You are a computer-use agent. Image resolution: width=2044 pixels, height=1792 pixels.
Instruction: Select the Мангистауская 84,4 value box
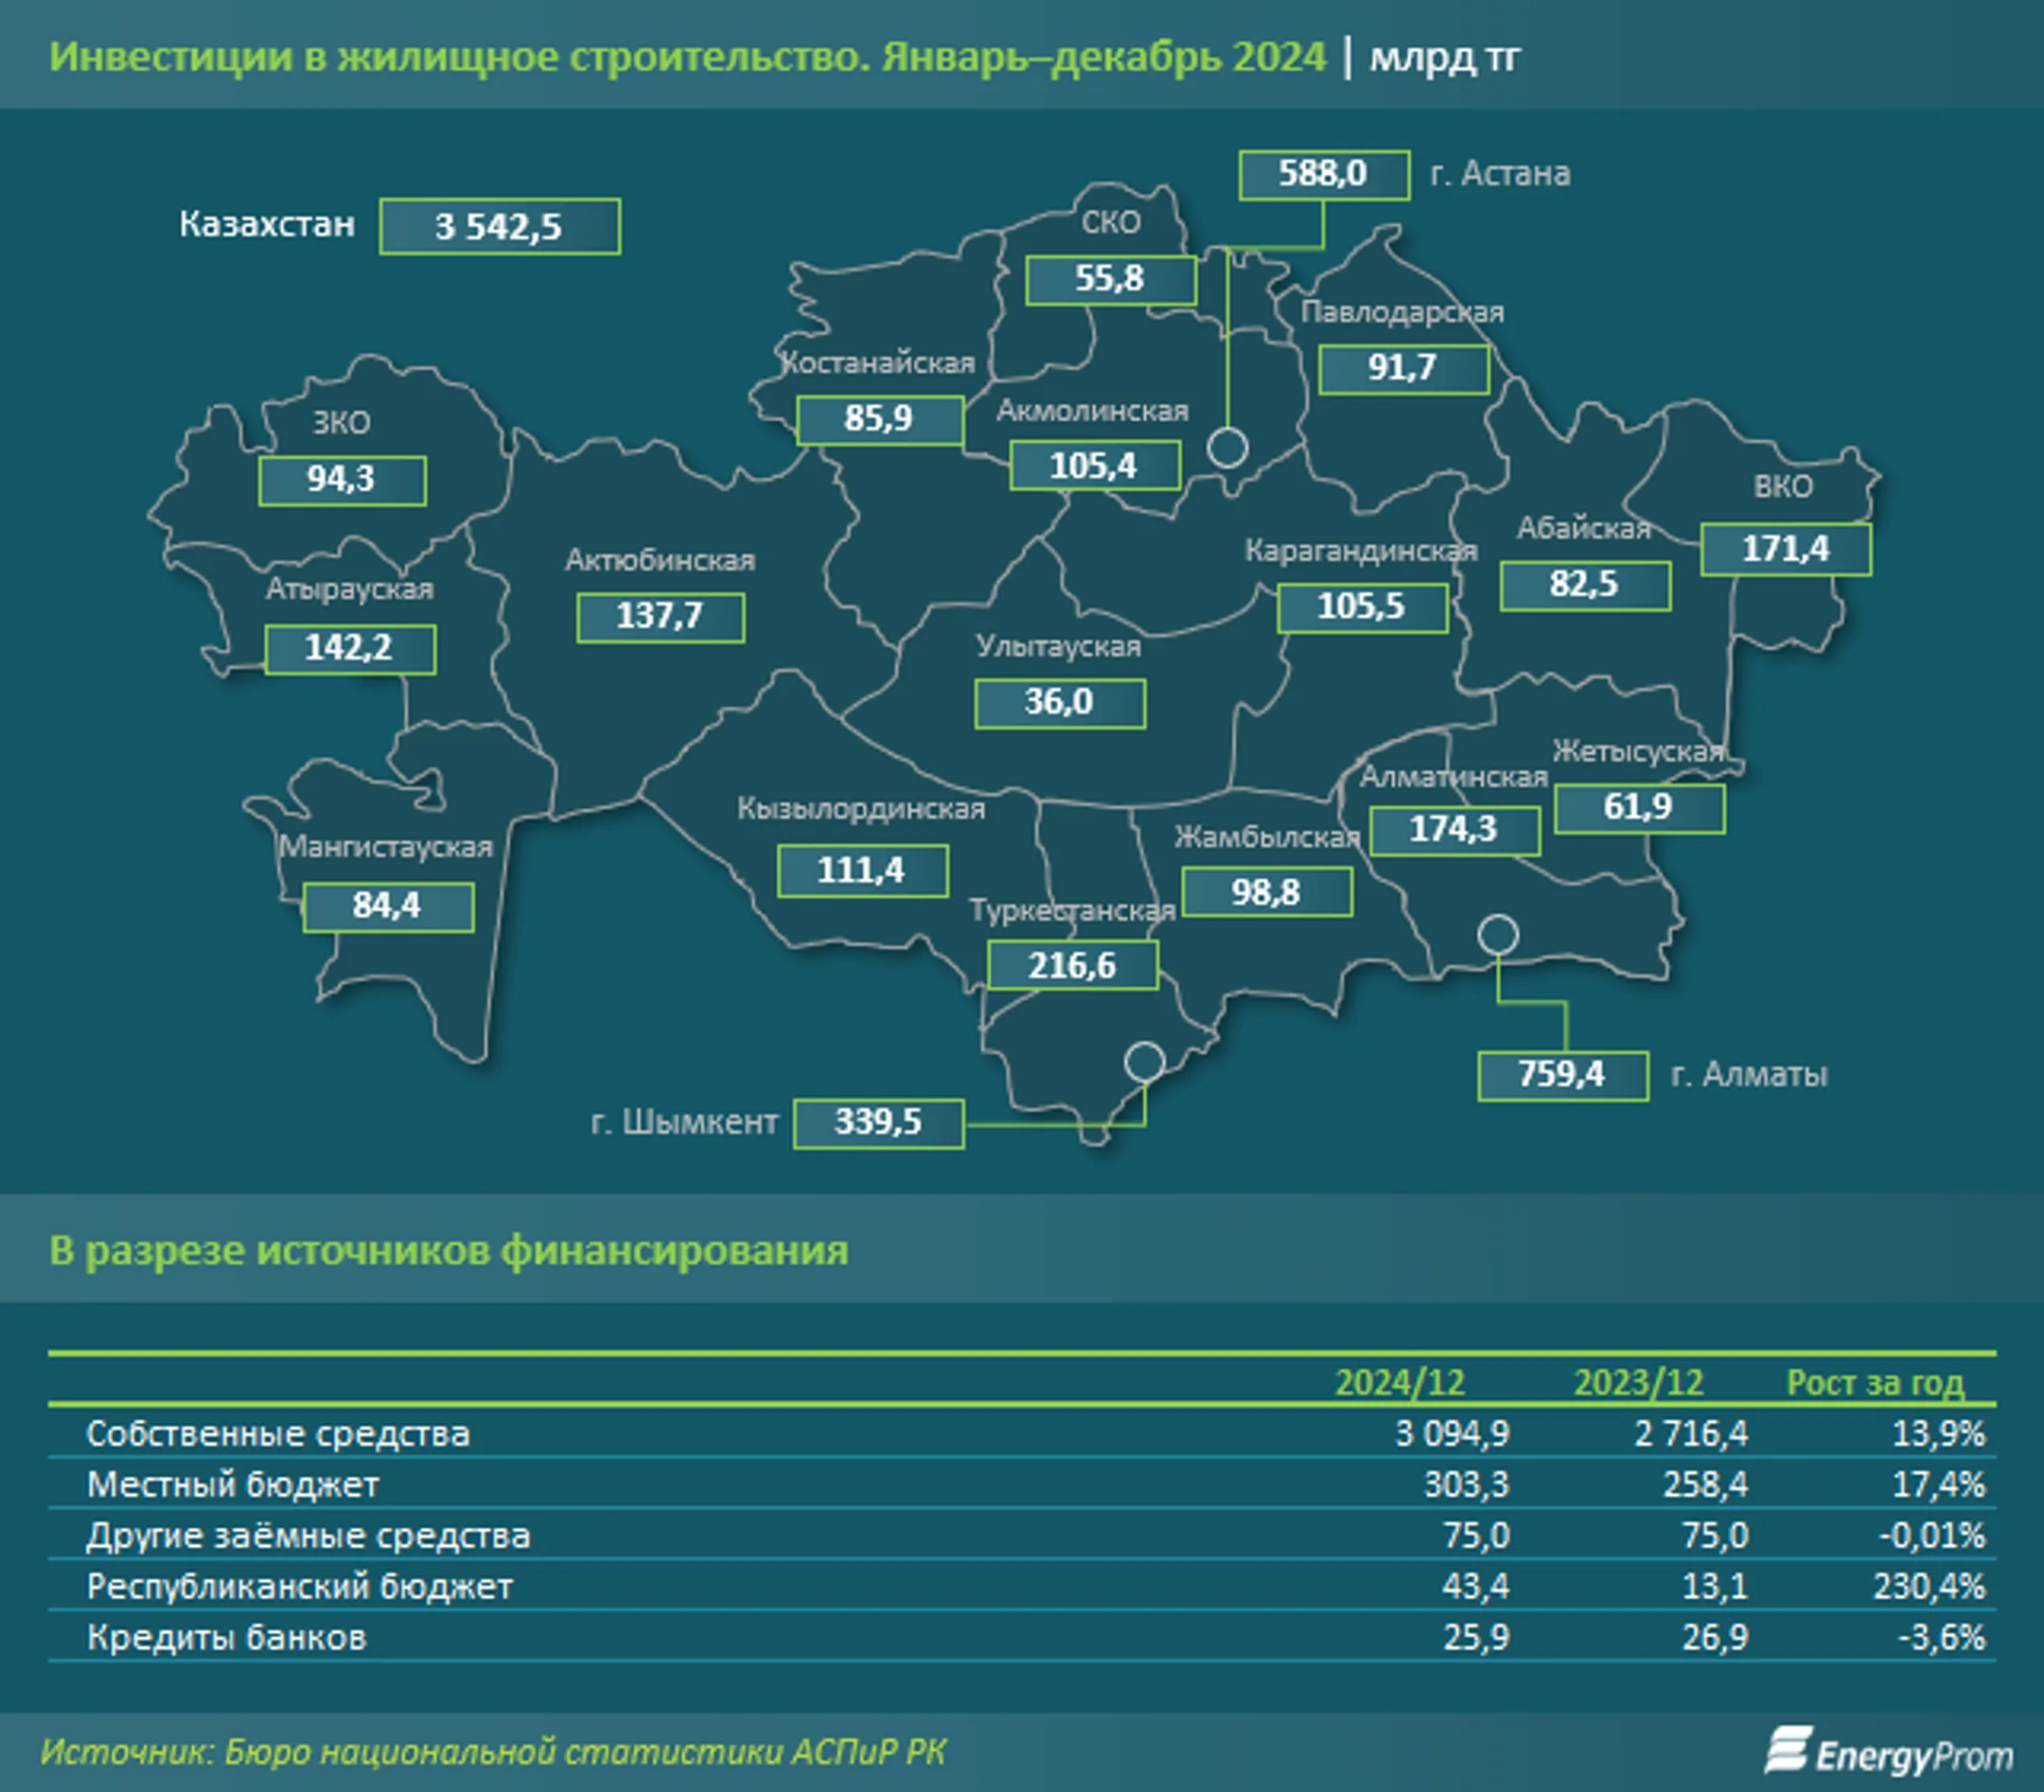388,907
